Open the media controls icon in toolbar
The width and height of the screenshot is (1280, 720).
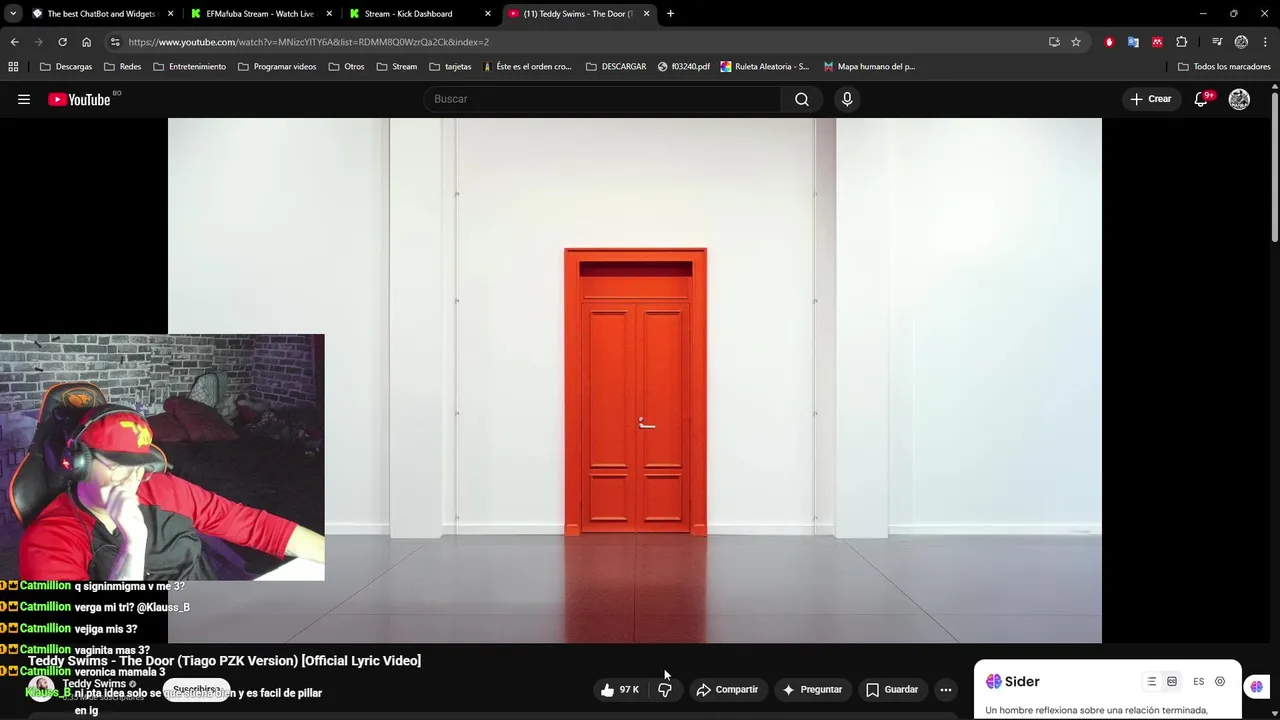coord(1217,42)
